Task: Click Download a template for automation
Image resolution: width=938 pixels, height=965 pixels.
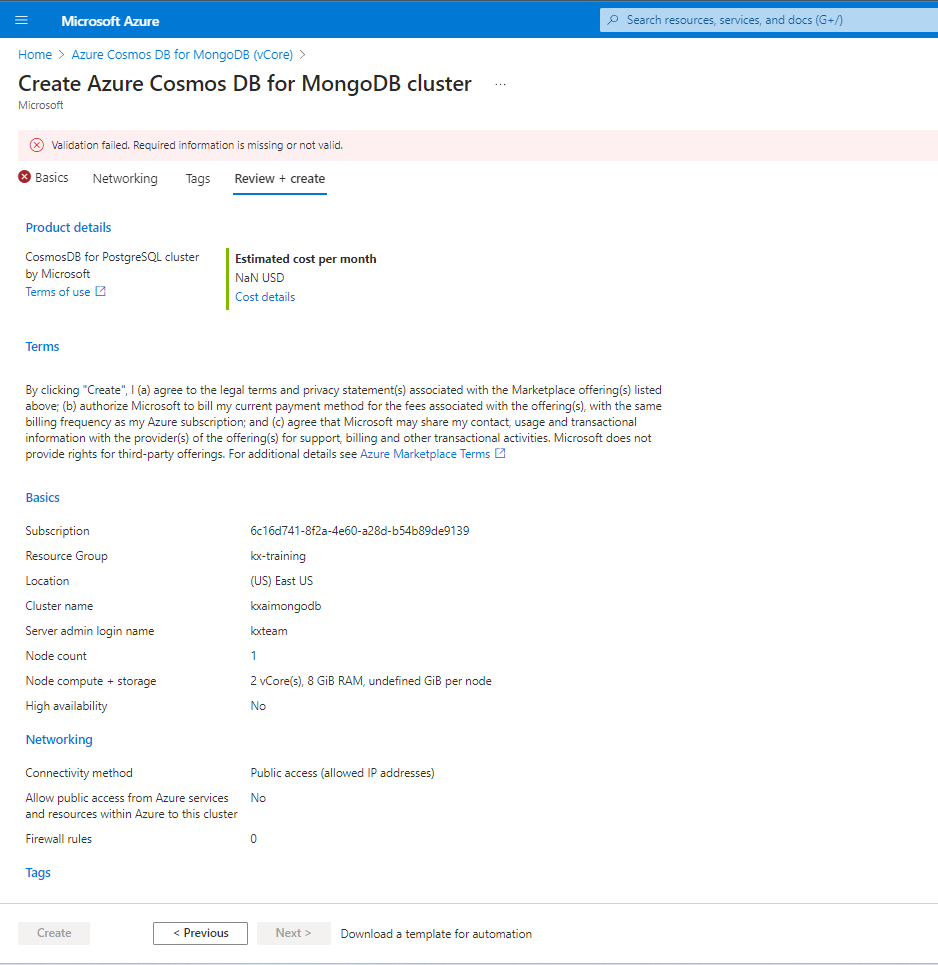Action: point(436,934)
